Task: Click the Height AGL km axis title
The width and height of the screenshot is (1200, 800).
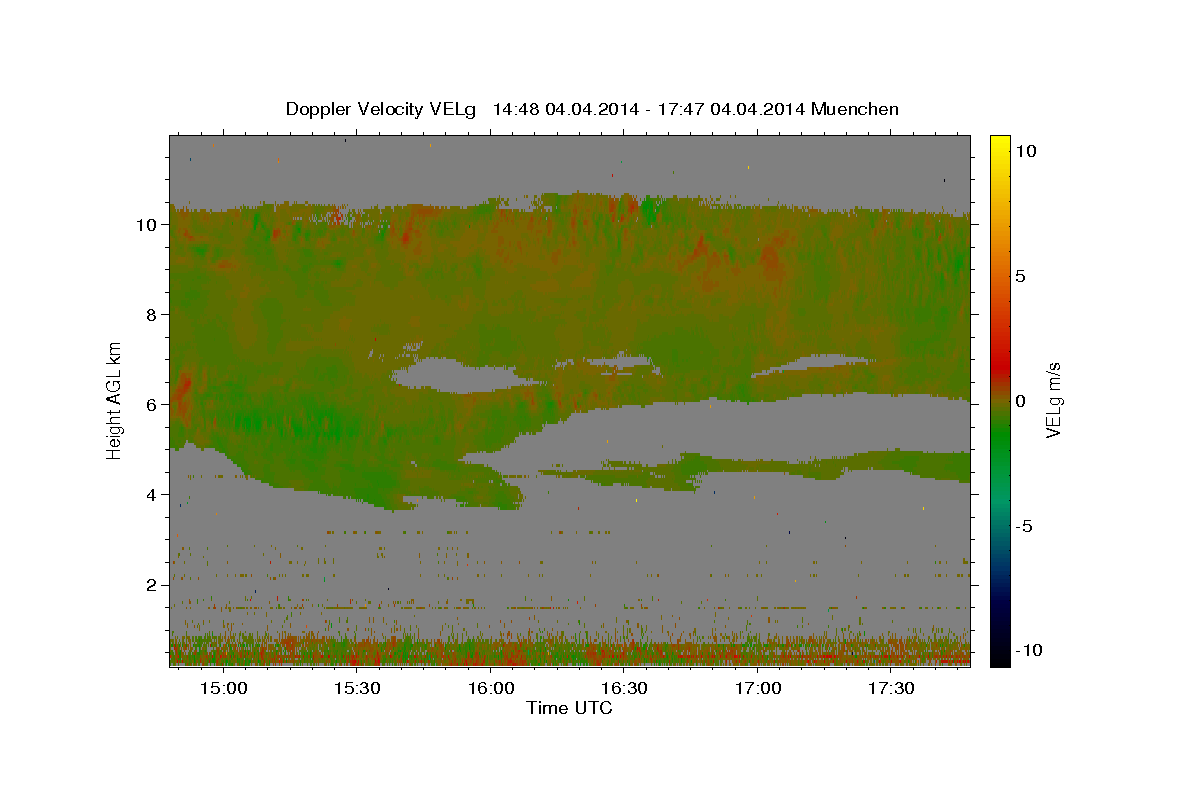Action: click(x=114, y=400)
